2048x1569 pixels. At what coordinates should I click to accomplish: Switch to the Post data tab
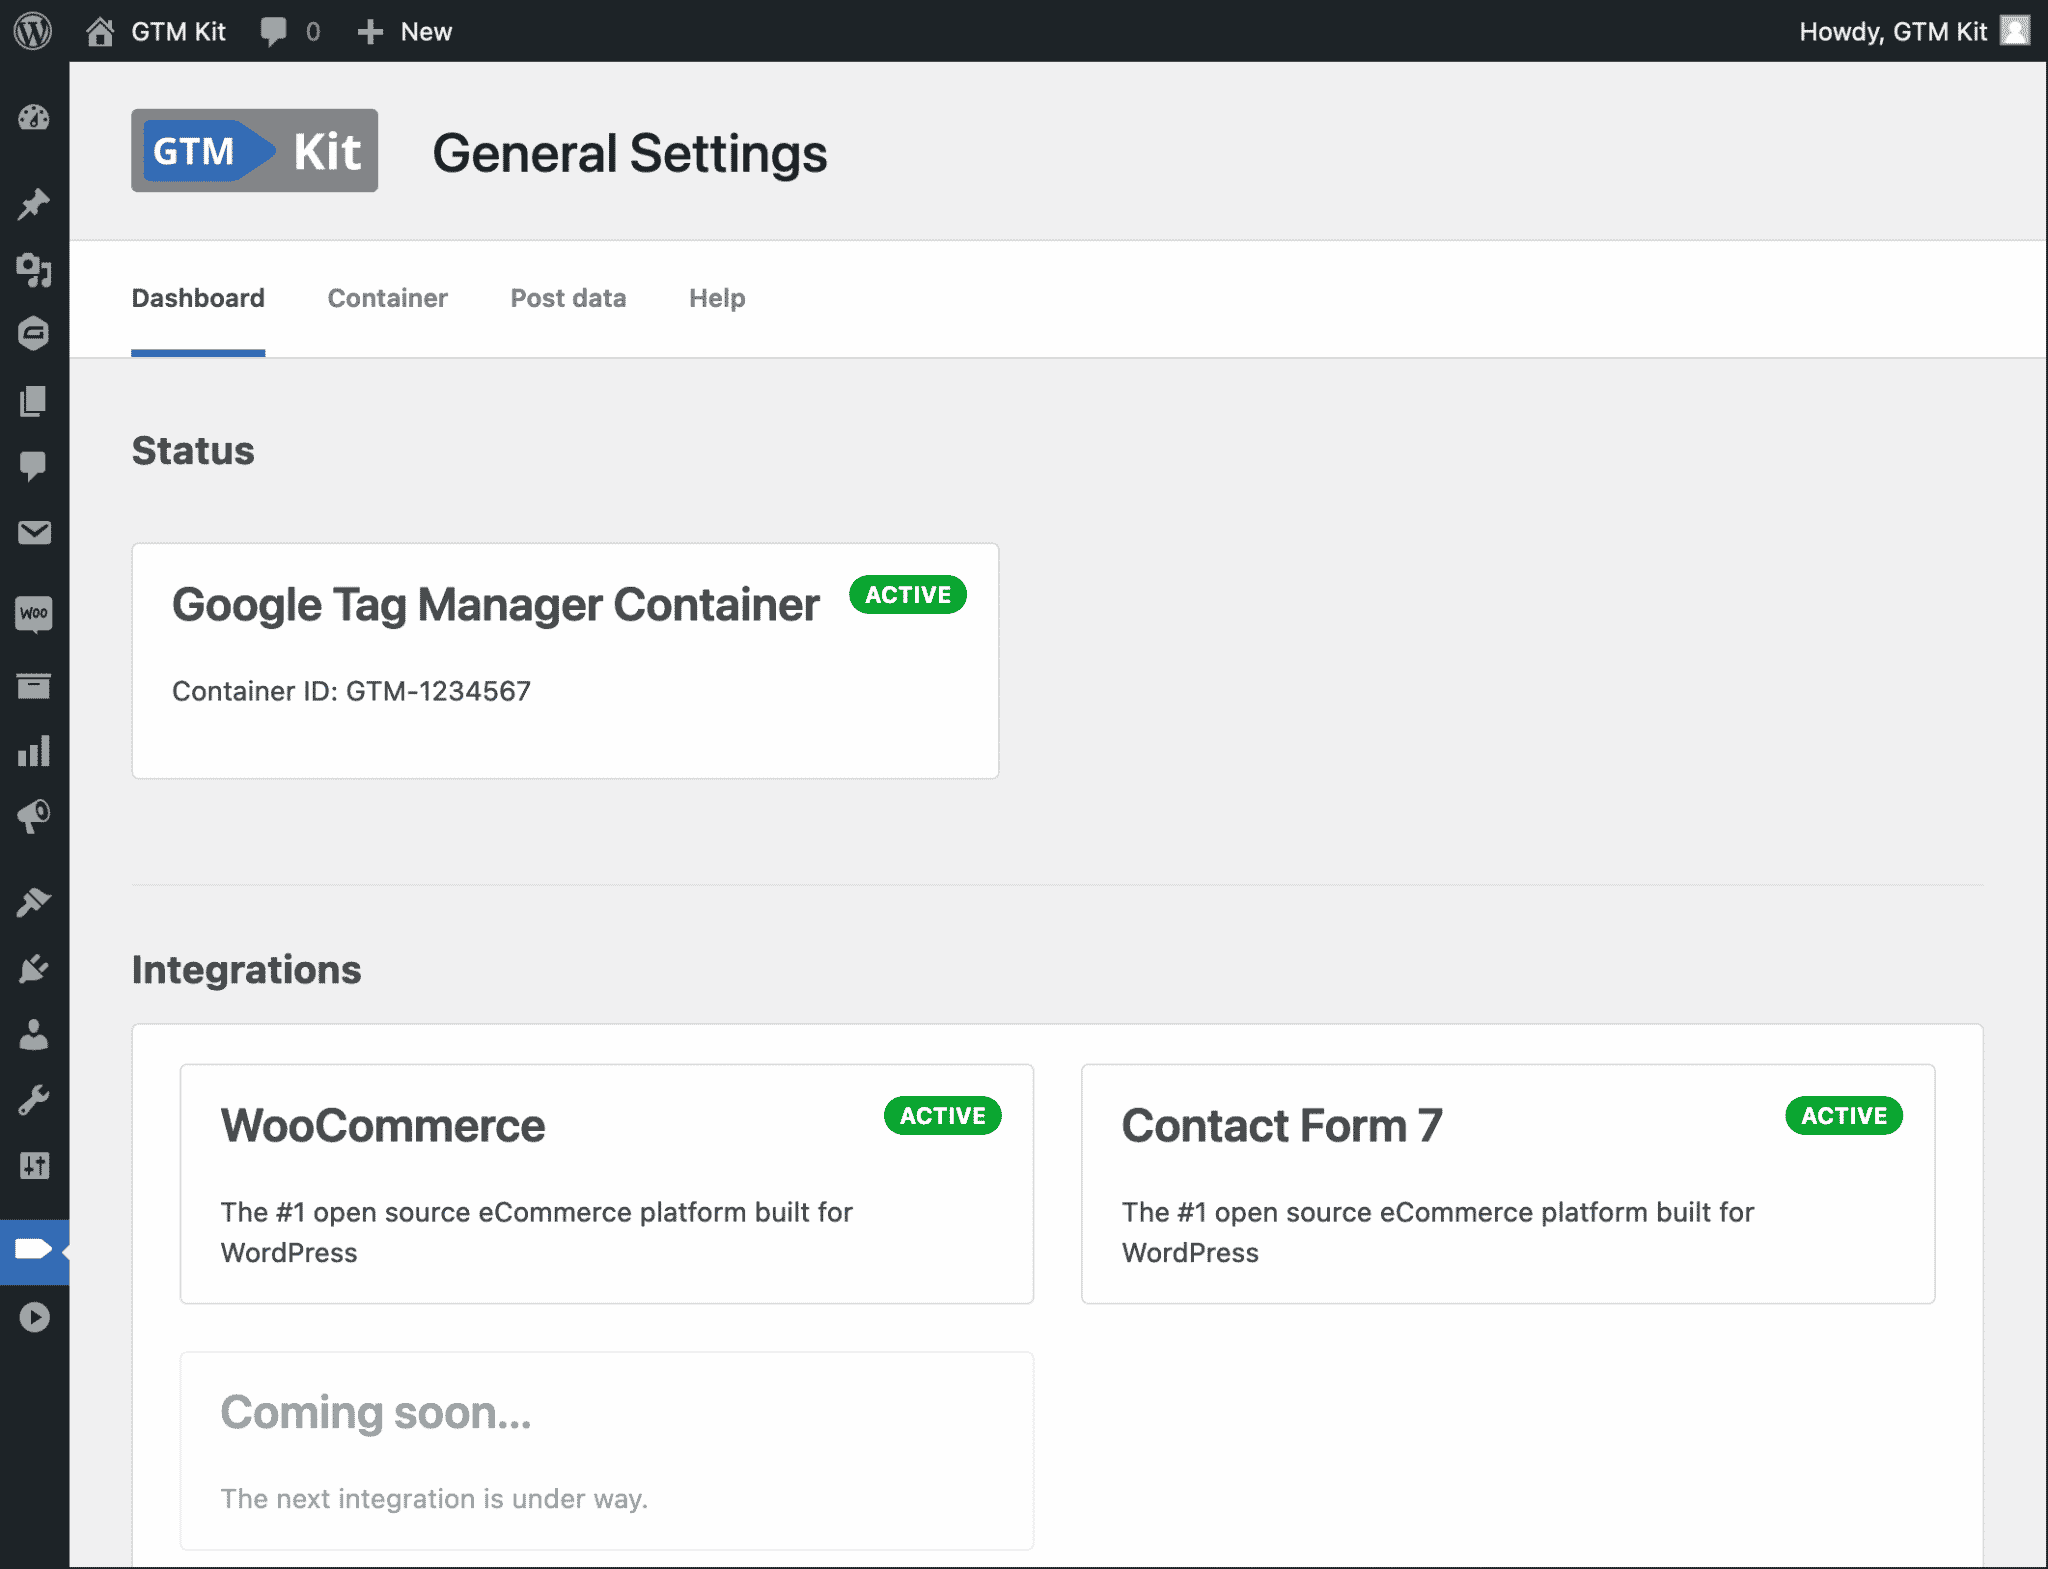[568, 298]
